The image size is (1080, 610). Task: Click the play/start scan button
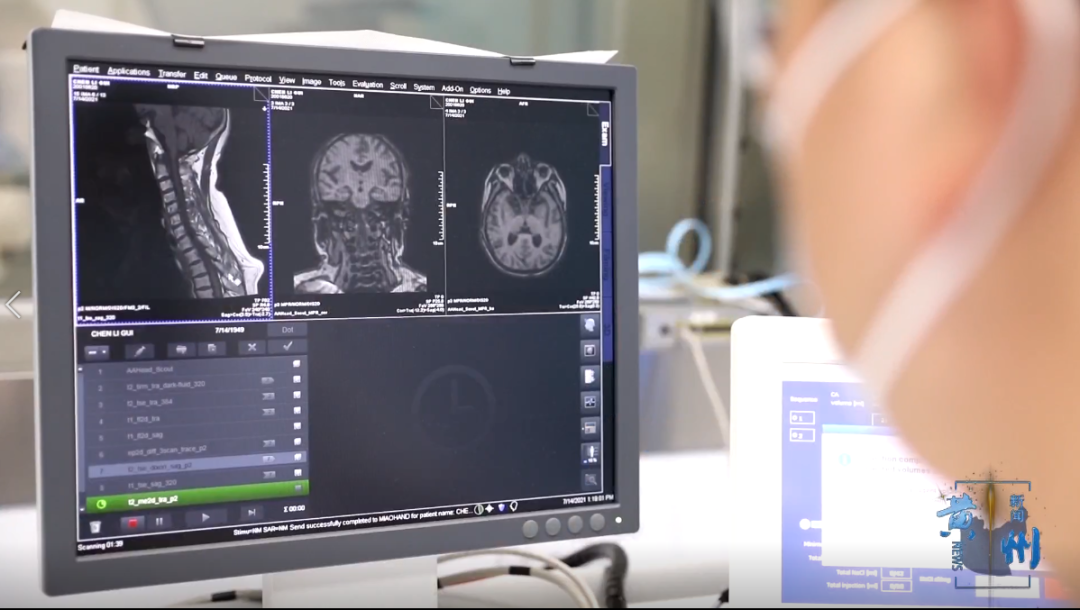[205, 517]
